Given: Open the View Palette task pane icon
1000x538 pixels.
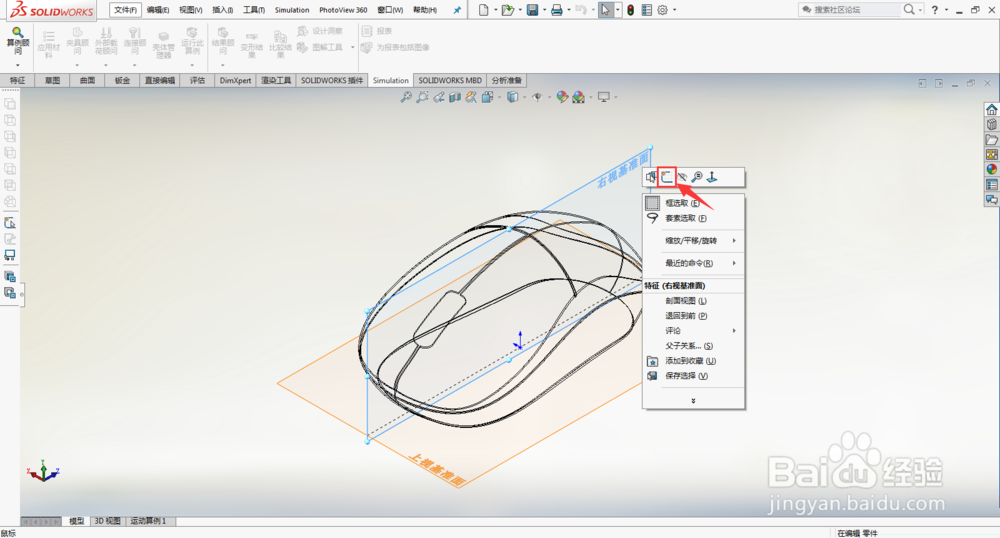Looking at the screenshot, I should (x=992, y=154).
